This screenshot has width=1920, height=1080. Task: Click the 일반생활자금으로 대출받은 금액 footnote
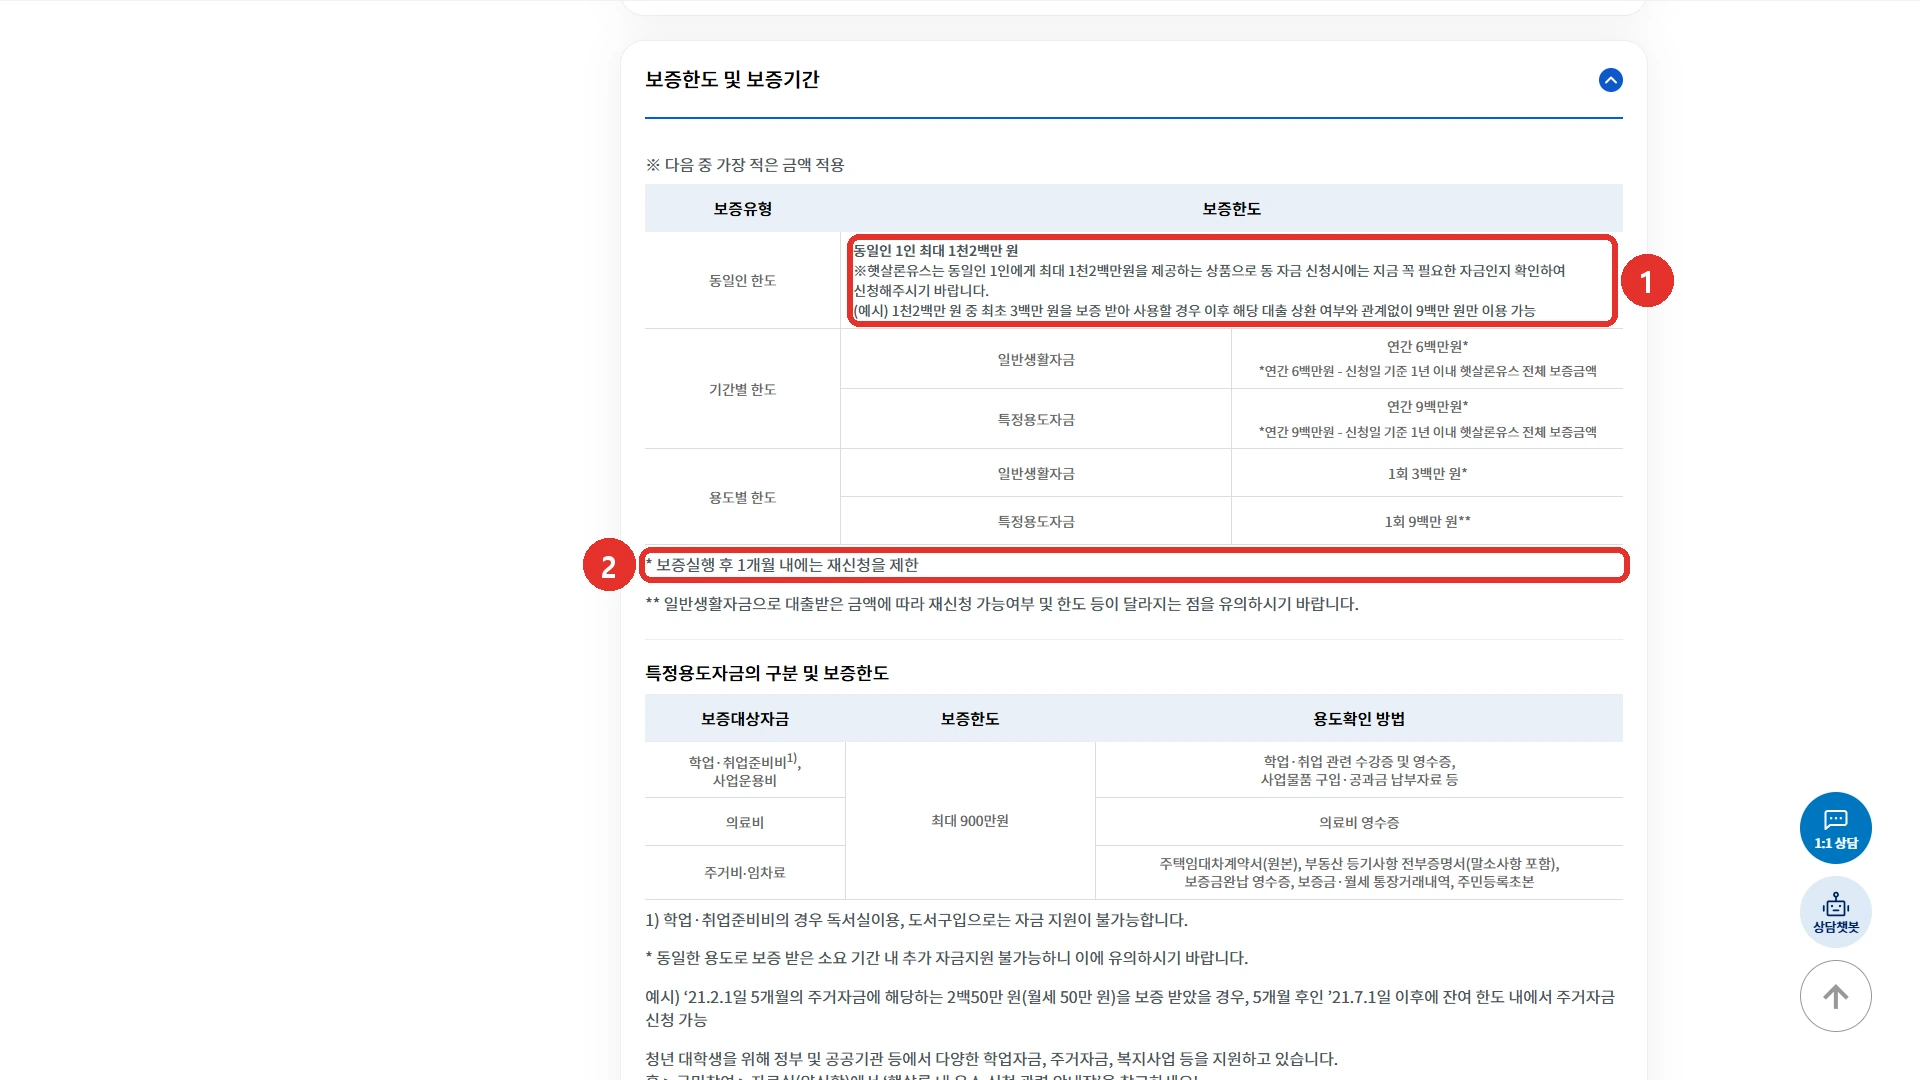pyautogui.click(x=1002, y=604)
